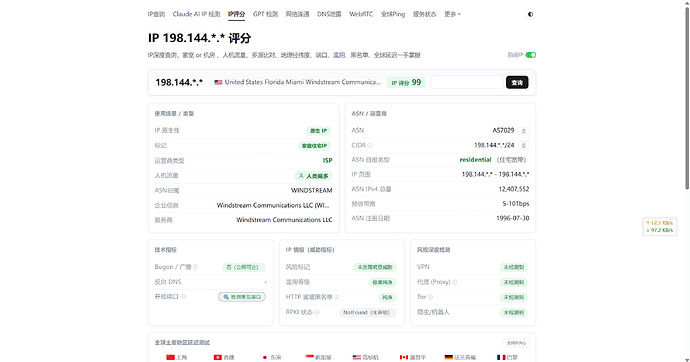
Task: Click the China flag next to 上海
Action: [170, 357]
